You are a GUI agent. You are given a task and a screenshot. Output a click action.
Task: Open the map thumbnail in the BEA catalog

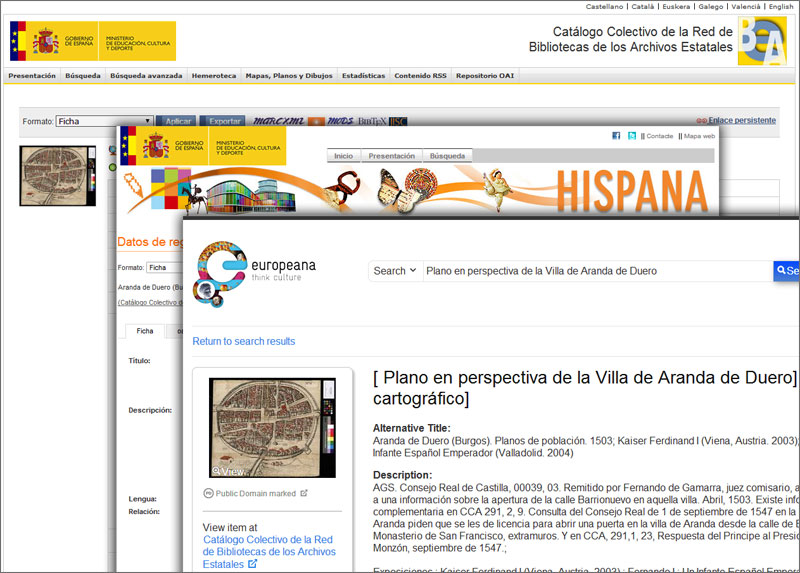(58, 176)
